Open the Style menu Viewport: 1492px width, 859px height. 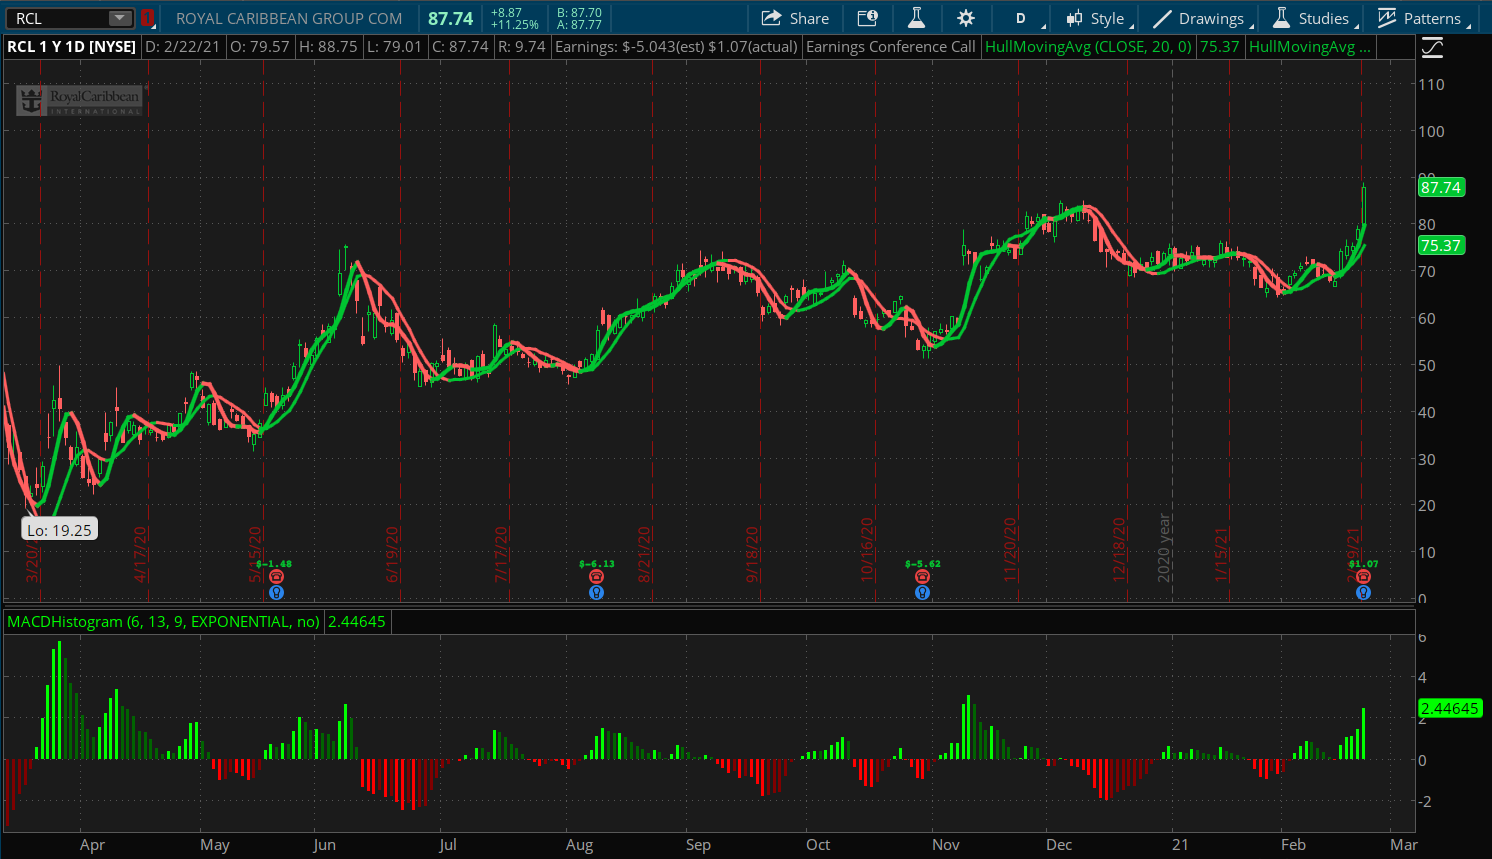(1098, 18)
